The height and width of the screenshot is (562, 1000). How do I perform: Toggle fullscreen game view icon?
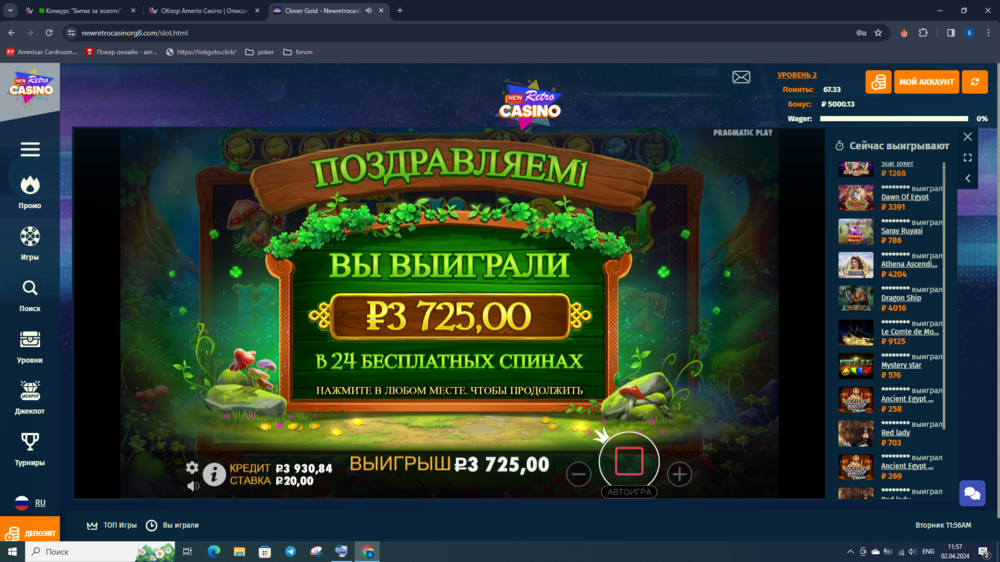tap(967, 158)
